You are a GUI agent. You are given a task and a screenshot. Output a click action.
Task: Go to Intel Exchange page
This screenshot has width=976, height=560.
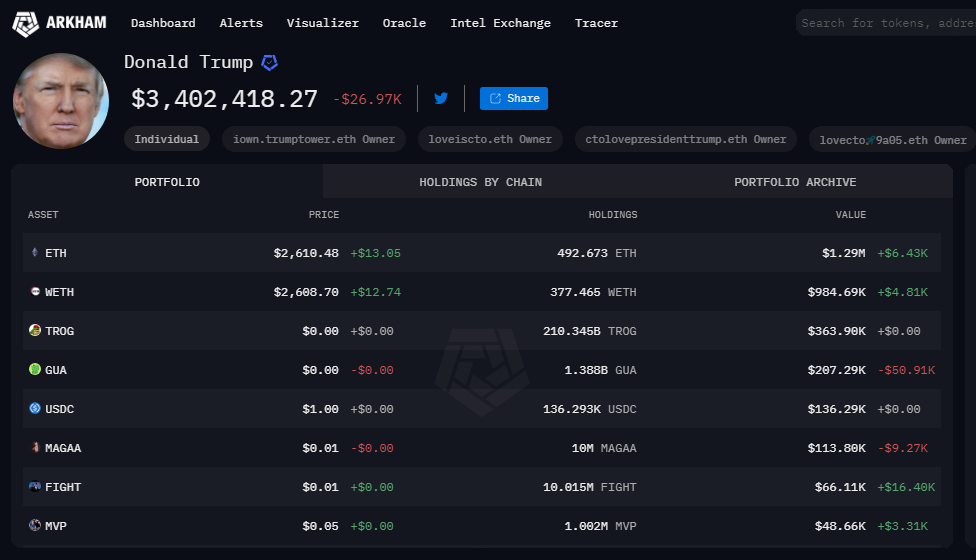click(x=500, y=23)
